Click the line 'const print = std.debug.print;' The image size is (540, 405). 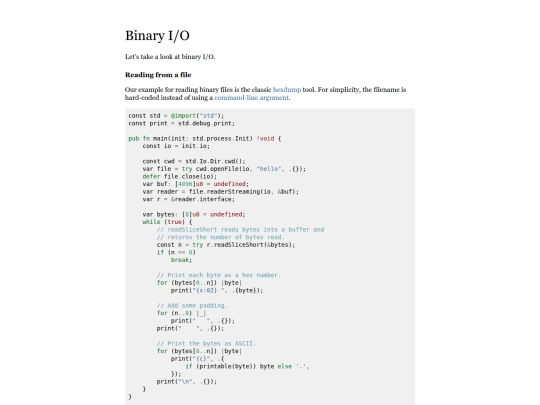[x=181, y=123]
